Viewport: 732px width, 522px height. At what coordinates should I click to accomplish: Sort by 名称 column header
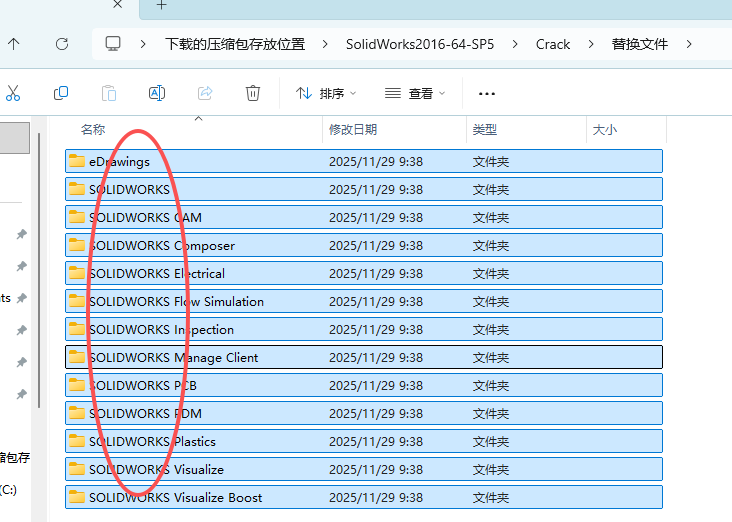(x=93, y=129)
